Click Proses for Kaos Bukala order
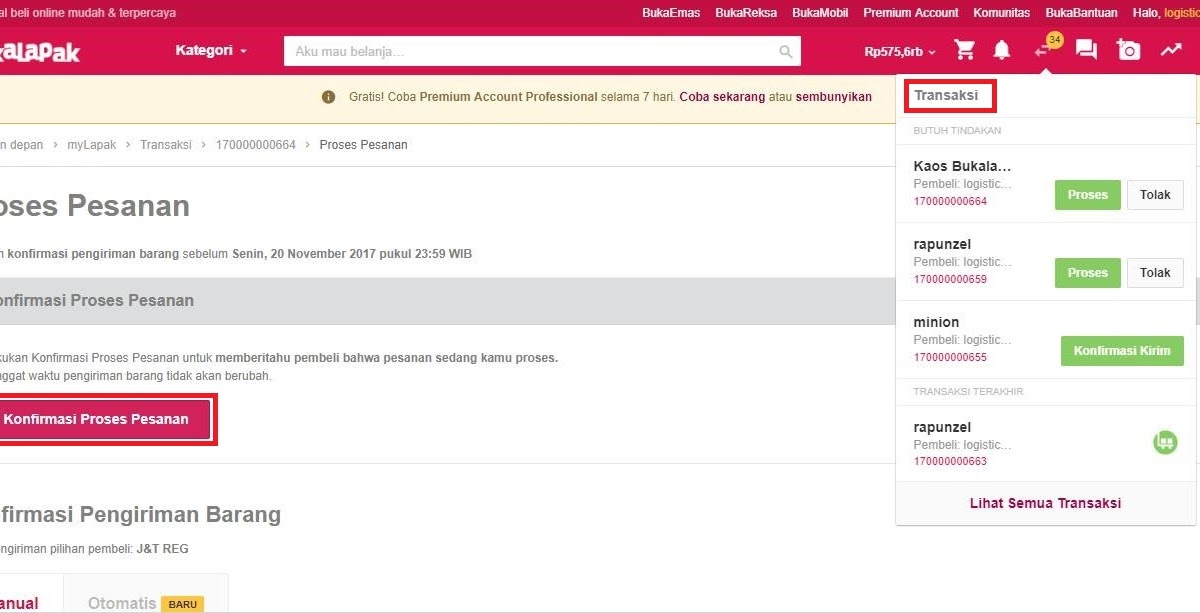 [1088, 195]
